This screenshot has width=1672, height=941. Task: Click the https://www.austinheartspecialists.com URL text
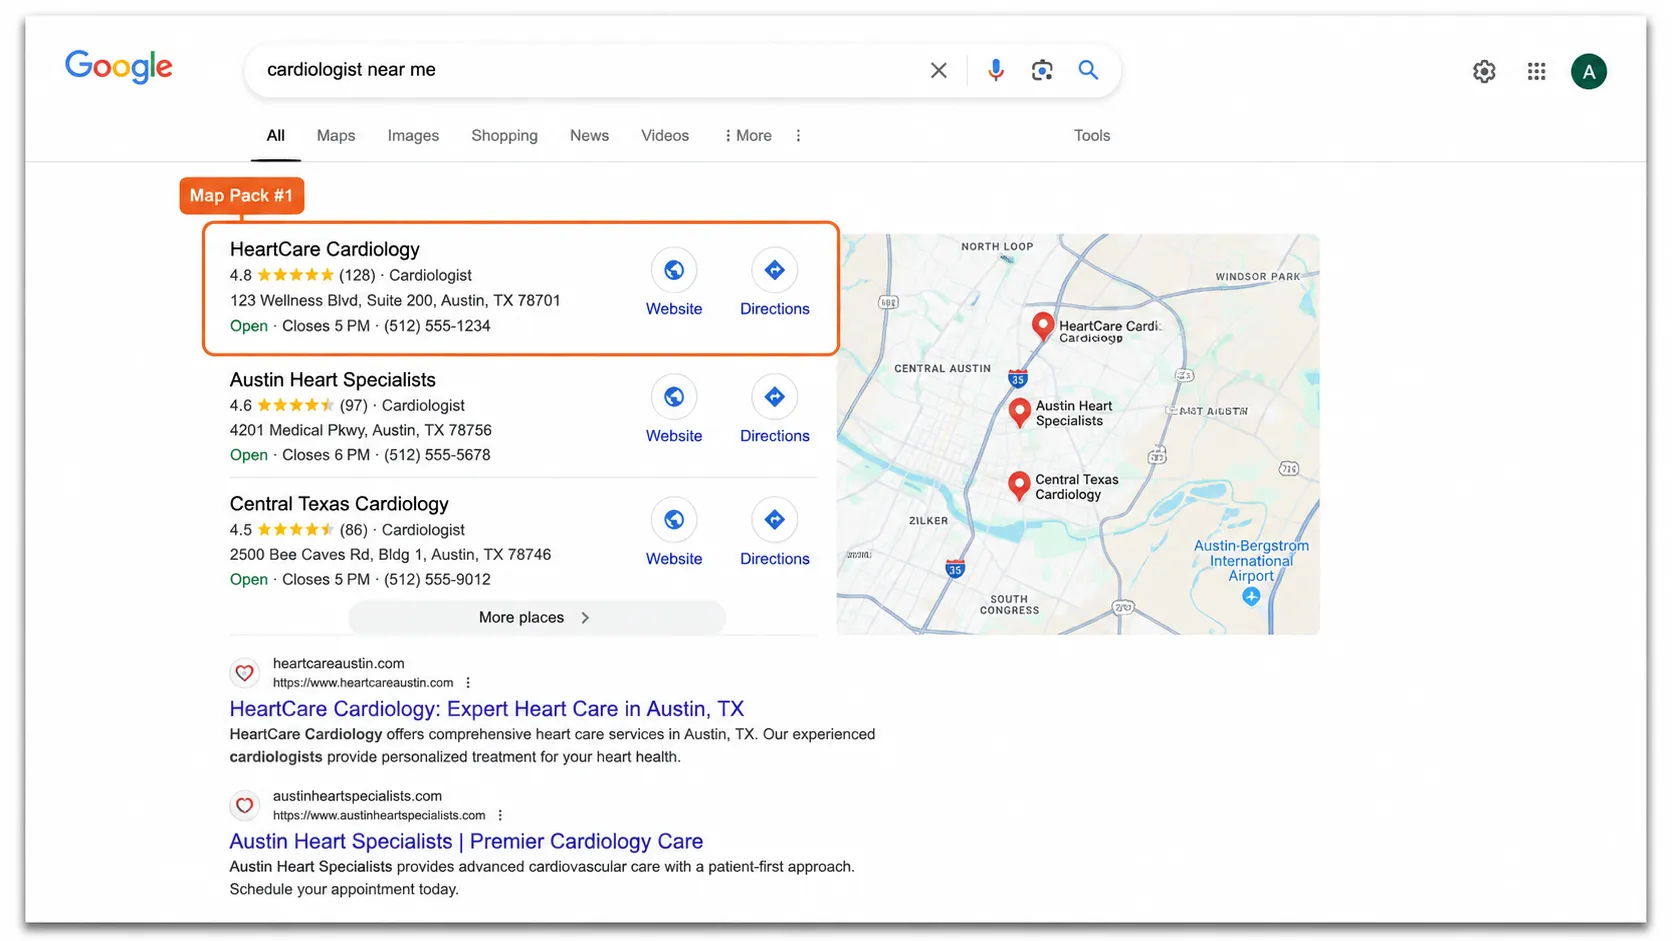[x=379, y=815]
